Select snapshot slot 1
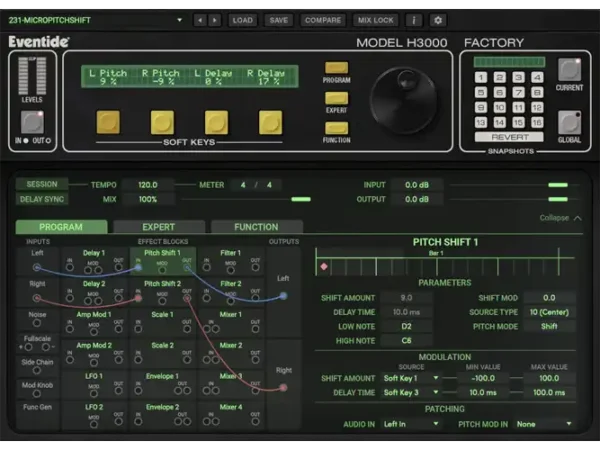 481,78
